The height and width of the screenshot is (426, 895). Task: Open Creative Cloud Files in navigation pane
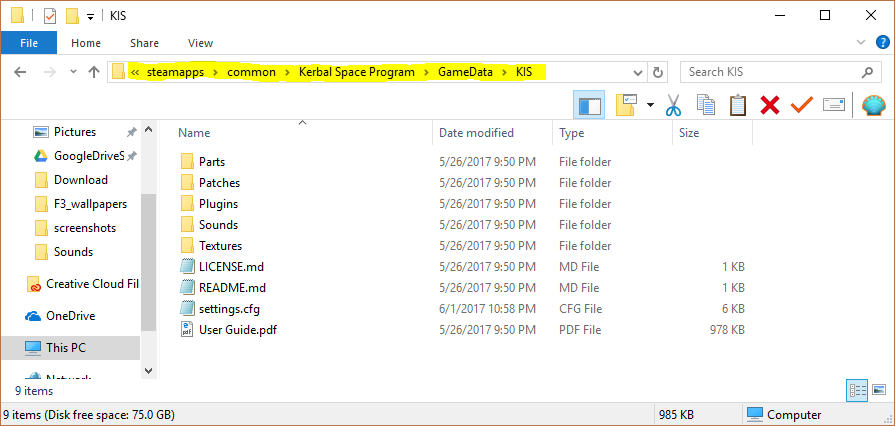92,284
